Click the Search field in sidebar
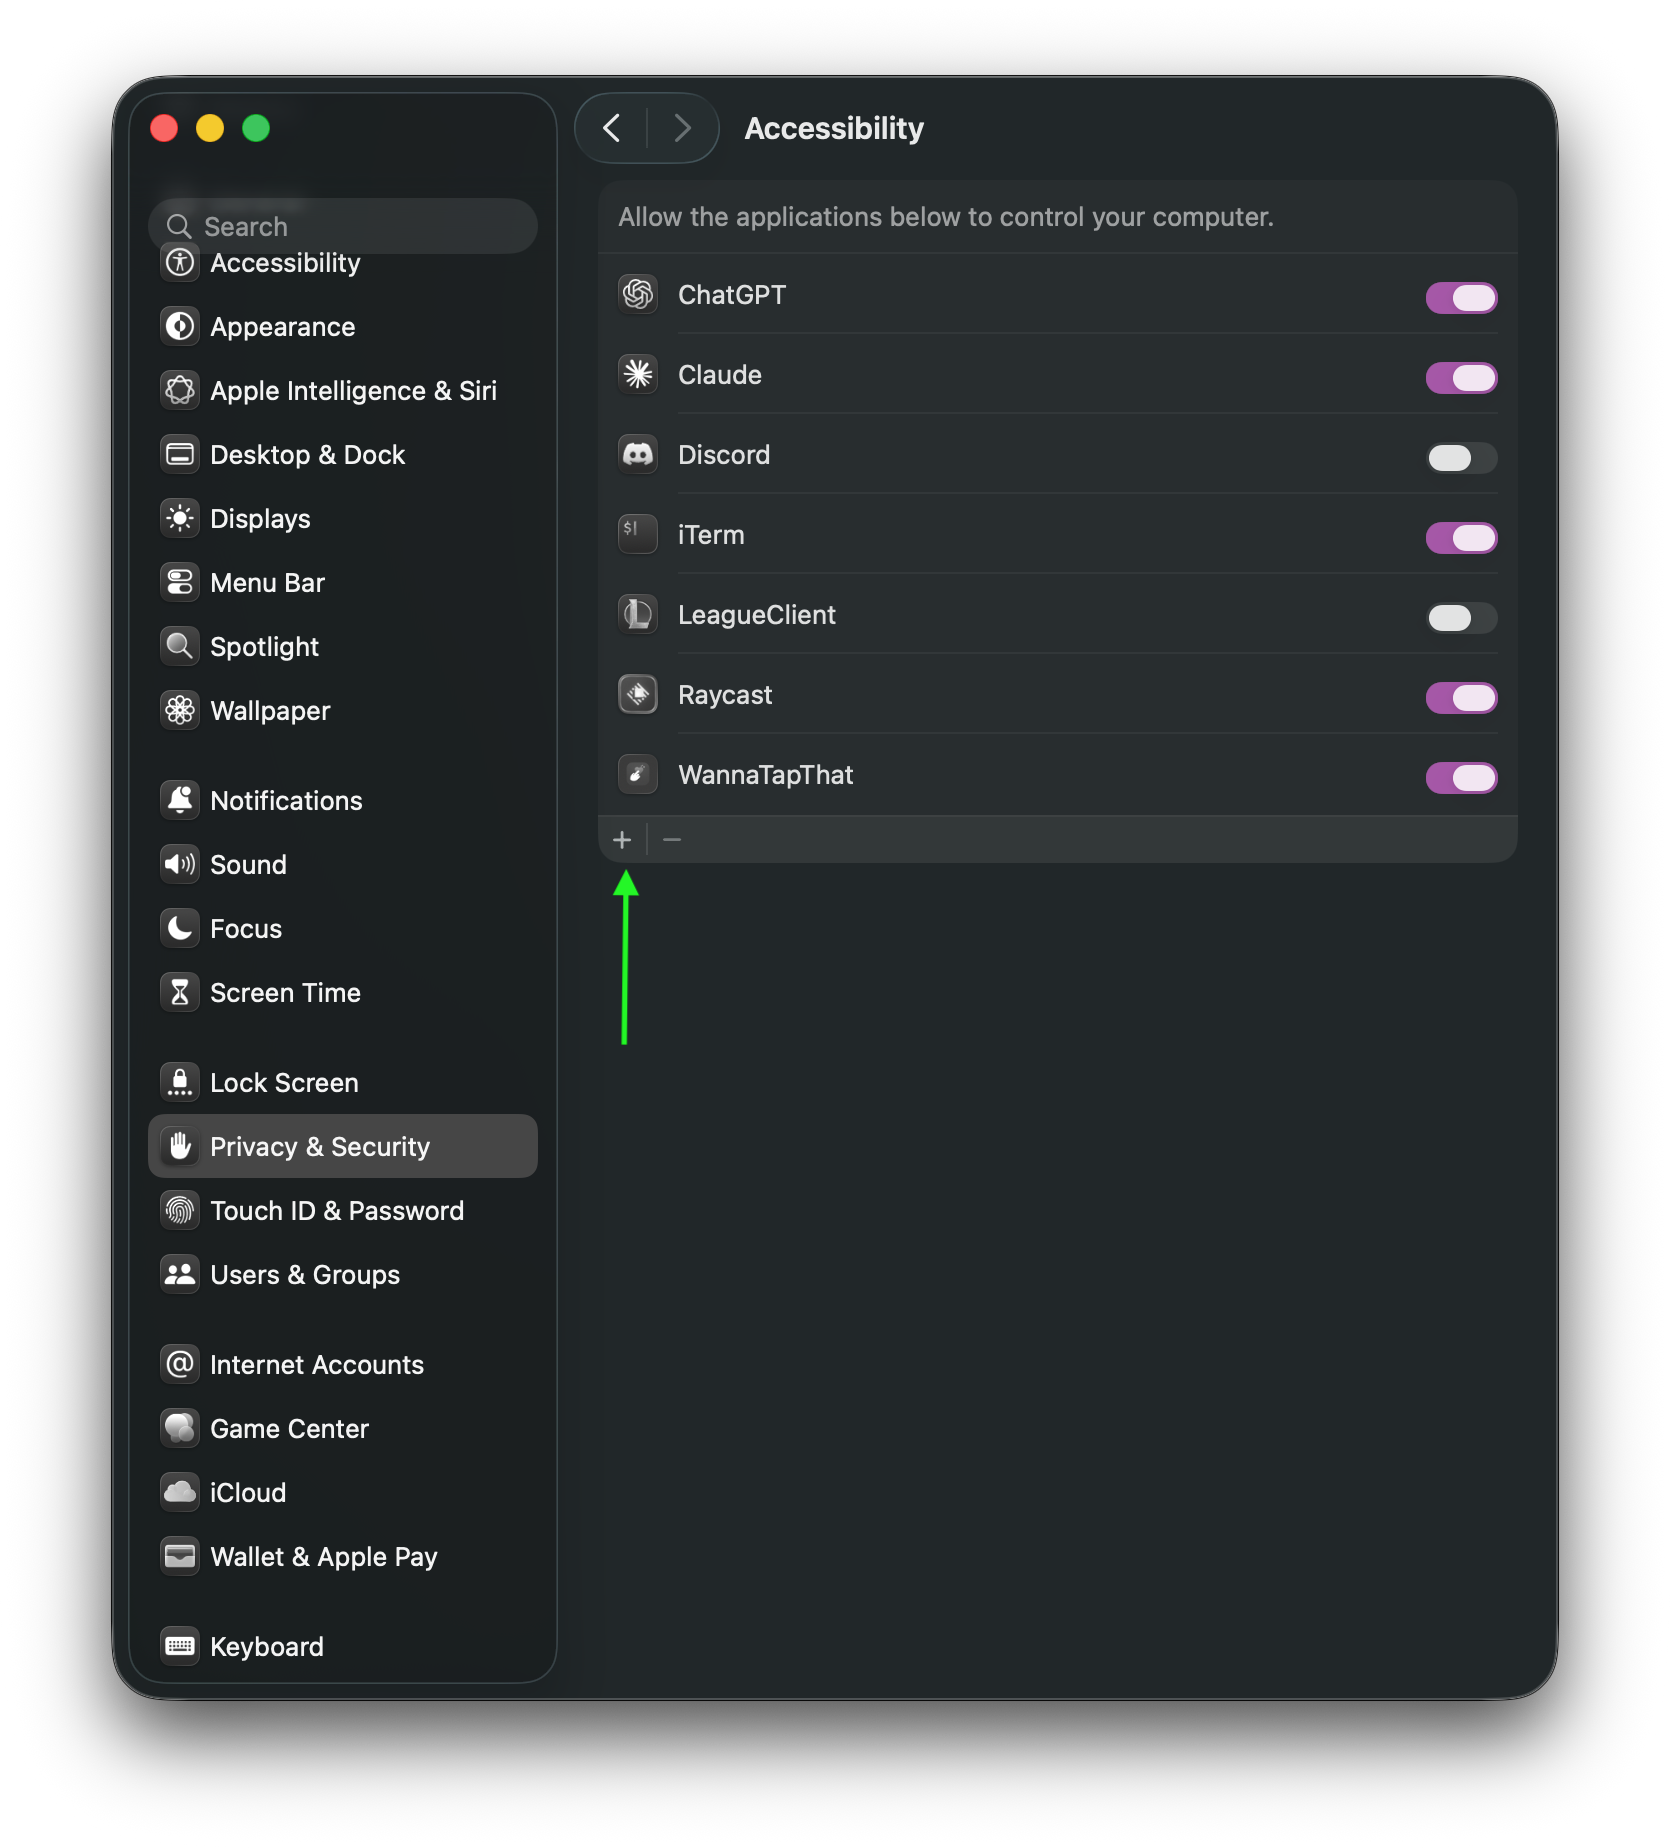 pos(343,226)
